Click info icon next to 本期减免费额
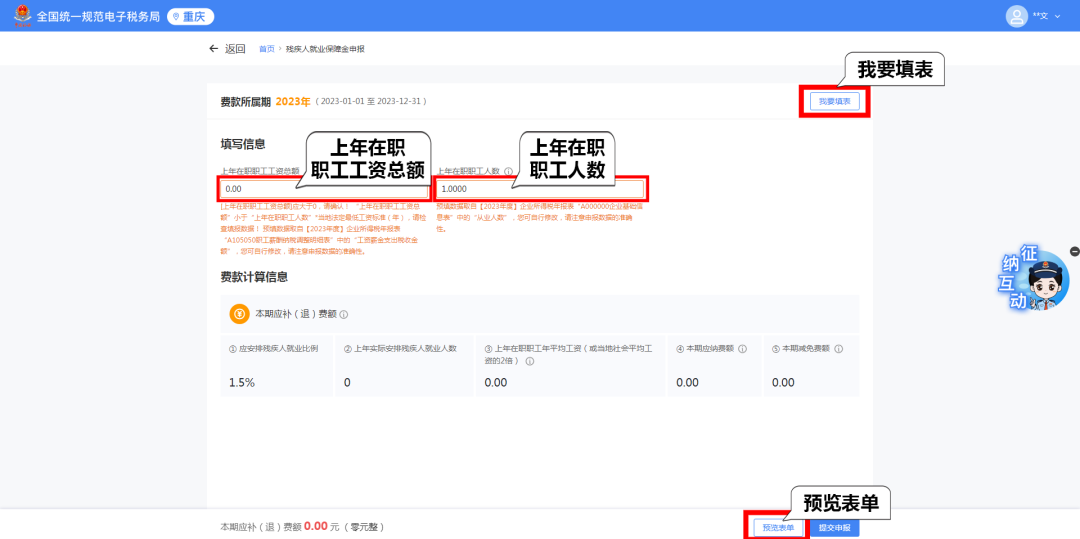The image size is (1080, 539). click(x=839, y=349)
